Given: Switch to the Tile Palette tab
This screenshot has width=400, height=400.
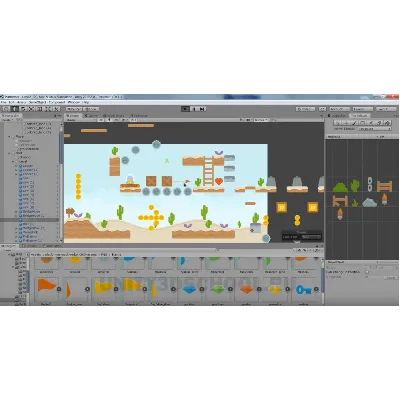Looking at the screenshot, I should point(359,116).
